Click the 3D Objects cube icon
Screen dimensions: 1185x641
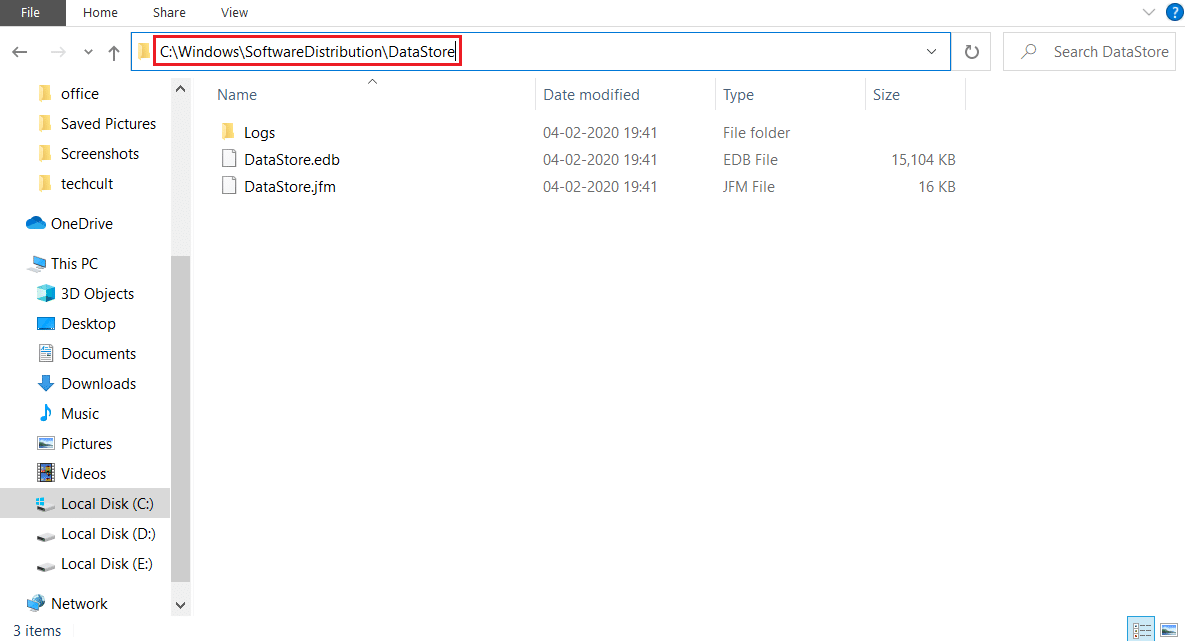pos(46,293)
